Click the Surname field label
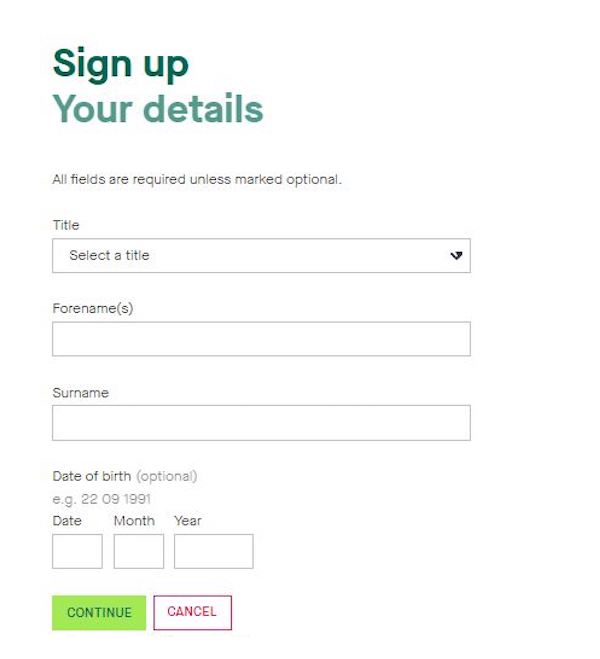 (x=80, y=393)
